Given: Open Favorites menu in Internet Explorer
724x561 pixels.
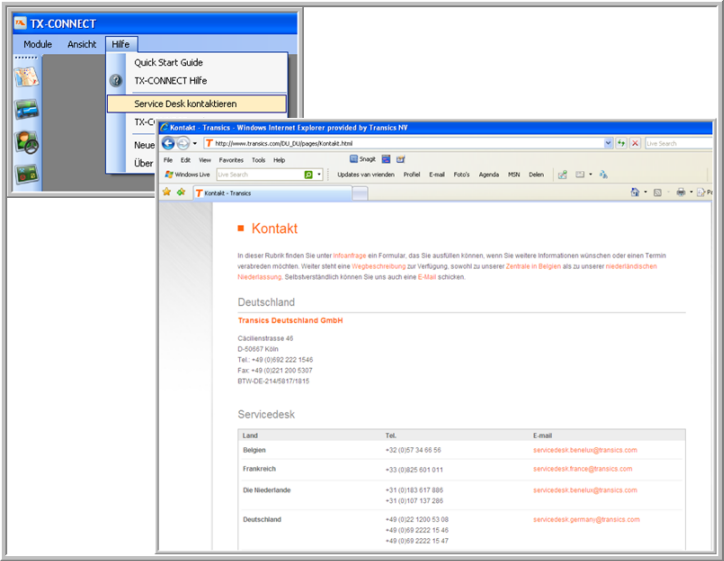Looking at the screenshot, I should pyautogui.click(x=231, y=160).
